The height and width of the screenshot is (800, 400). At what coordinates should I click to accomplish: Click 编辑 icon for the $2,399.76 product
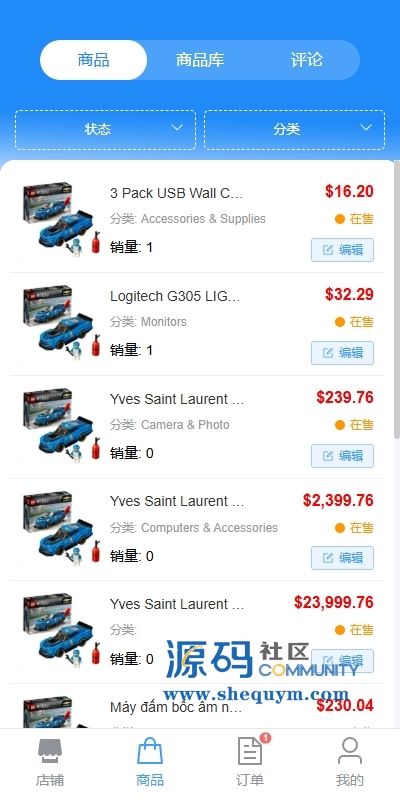(x=328, y=558)
